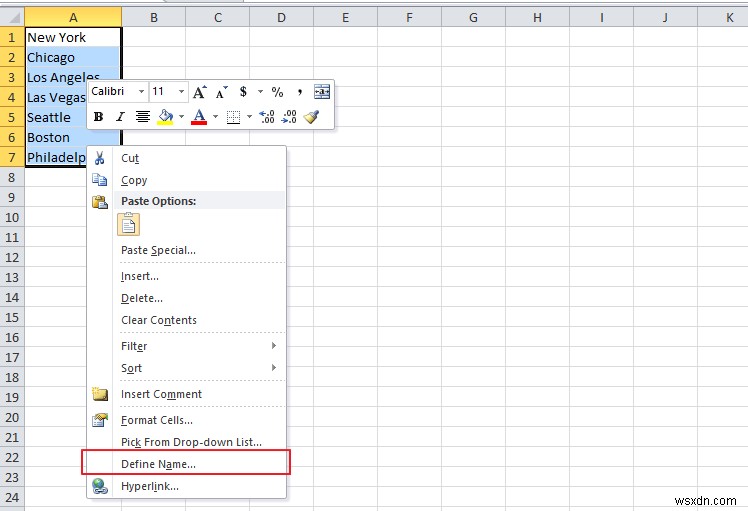Screen dimensions: 748x511
Task: Select row 1 header
Action: pyautogui.click(x=12, y=37)
